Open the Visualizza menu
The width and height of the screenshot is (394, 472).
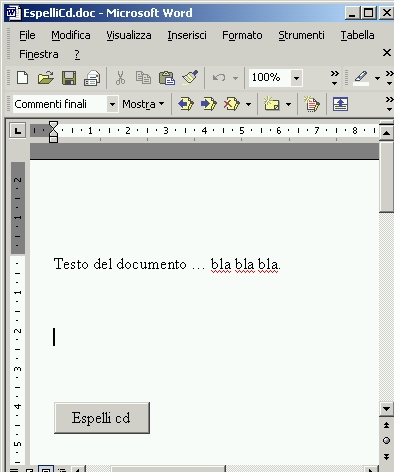pos(129,35)
